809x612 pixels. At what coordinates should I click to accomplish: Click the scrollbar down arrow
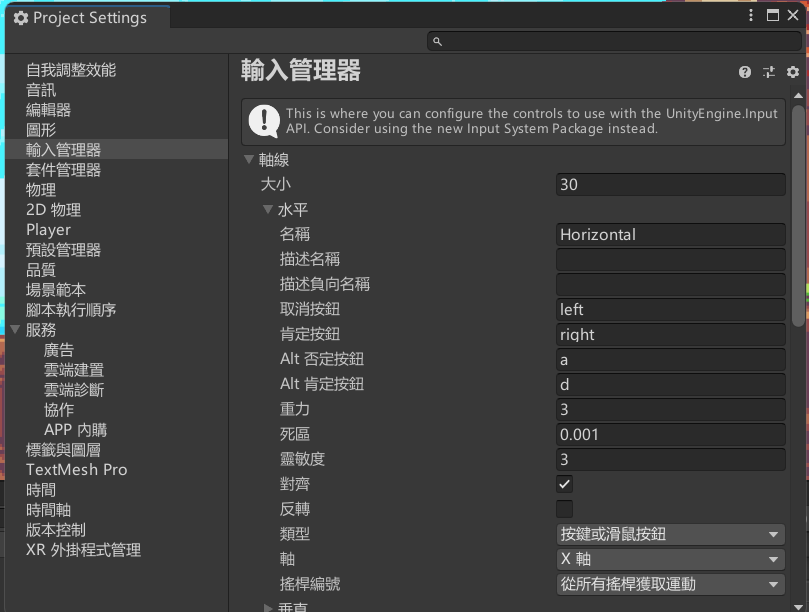coord(798,607)
